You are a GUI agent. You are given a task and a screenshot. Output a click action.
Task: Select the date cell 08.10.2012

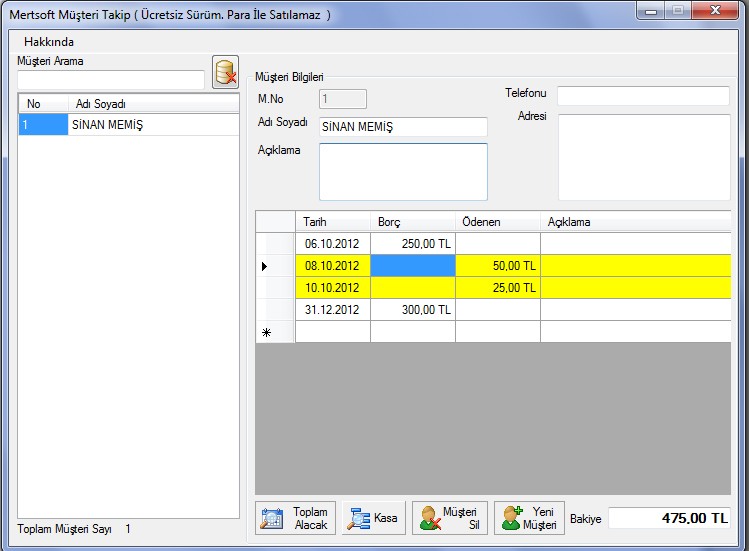coord(333,266)
